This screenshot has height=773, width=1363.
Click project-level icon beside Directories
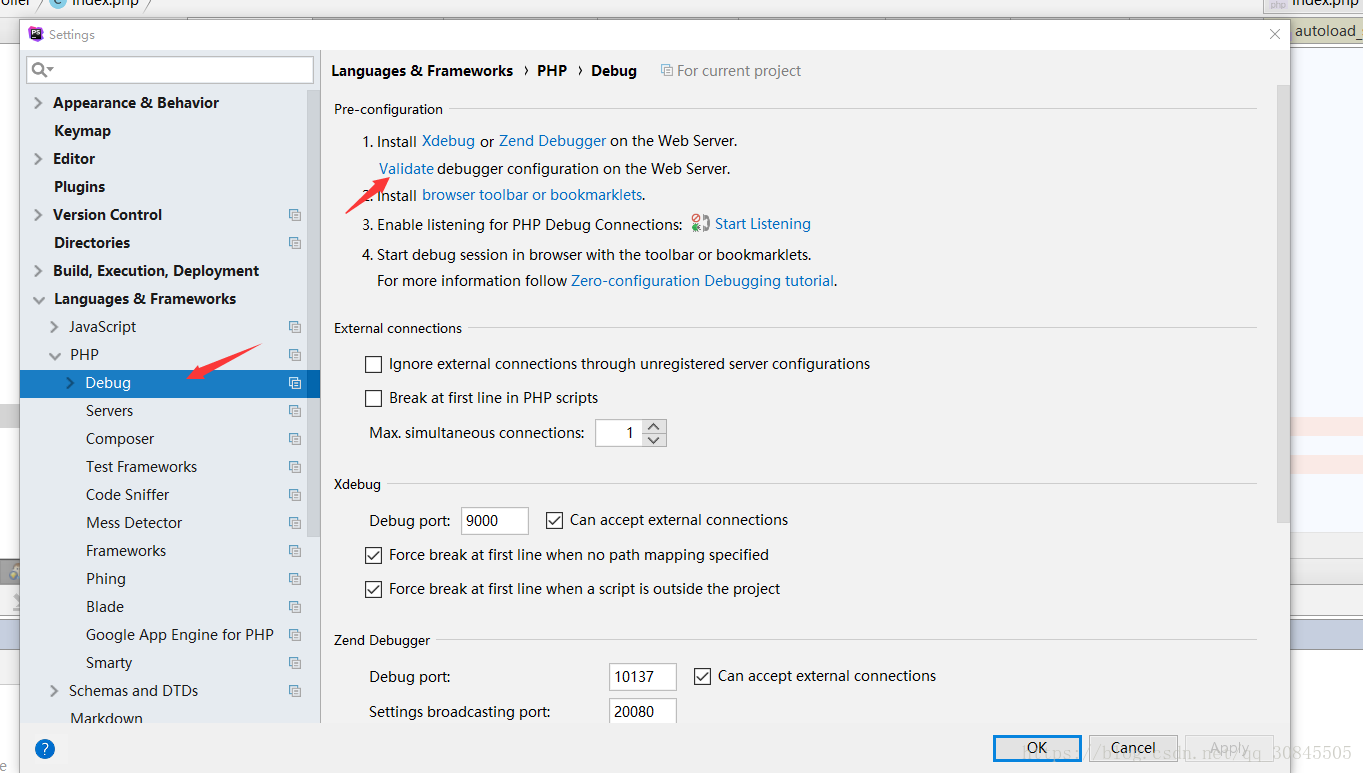[295, 243]
